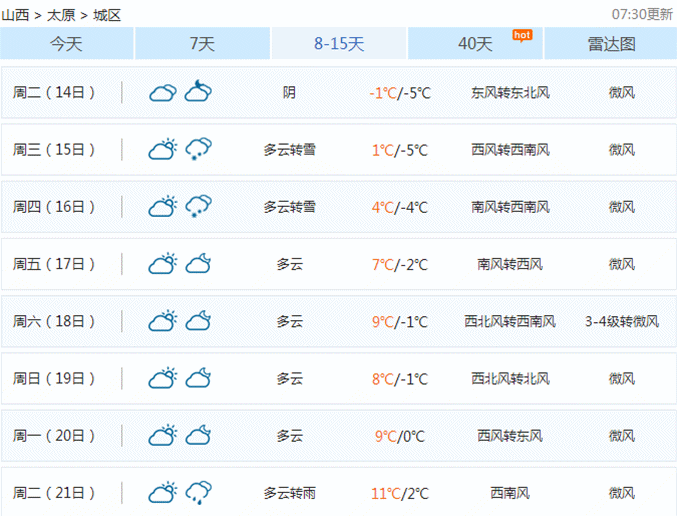Click 微风 on the 14日 row
The image size is (677, 516).
[x=622, y=92]
